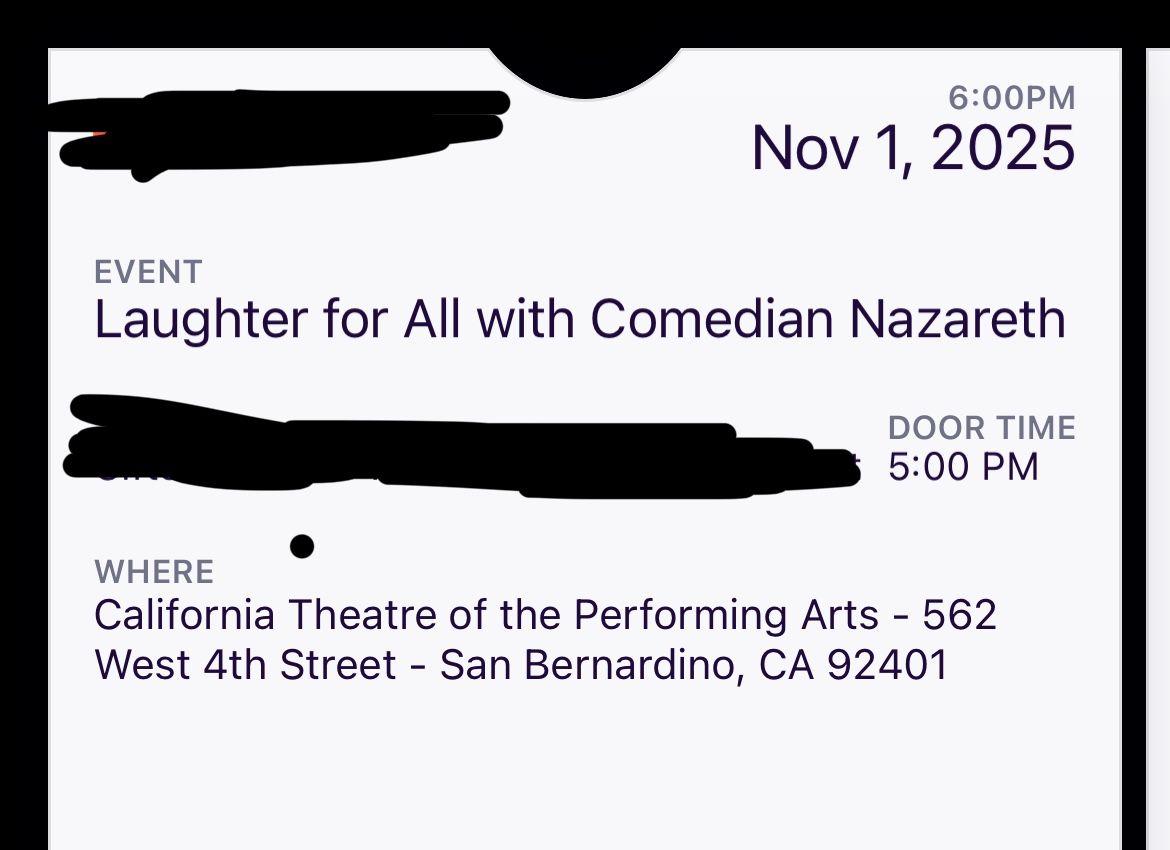1170x850 pixels.
Task: Click the DOOR TIME label
Action: pos(982,427)
